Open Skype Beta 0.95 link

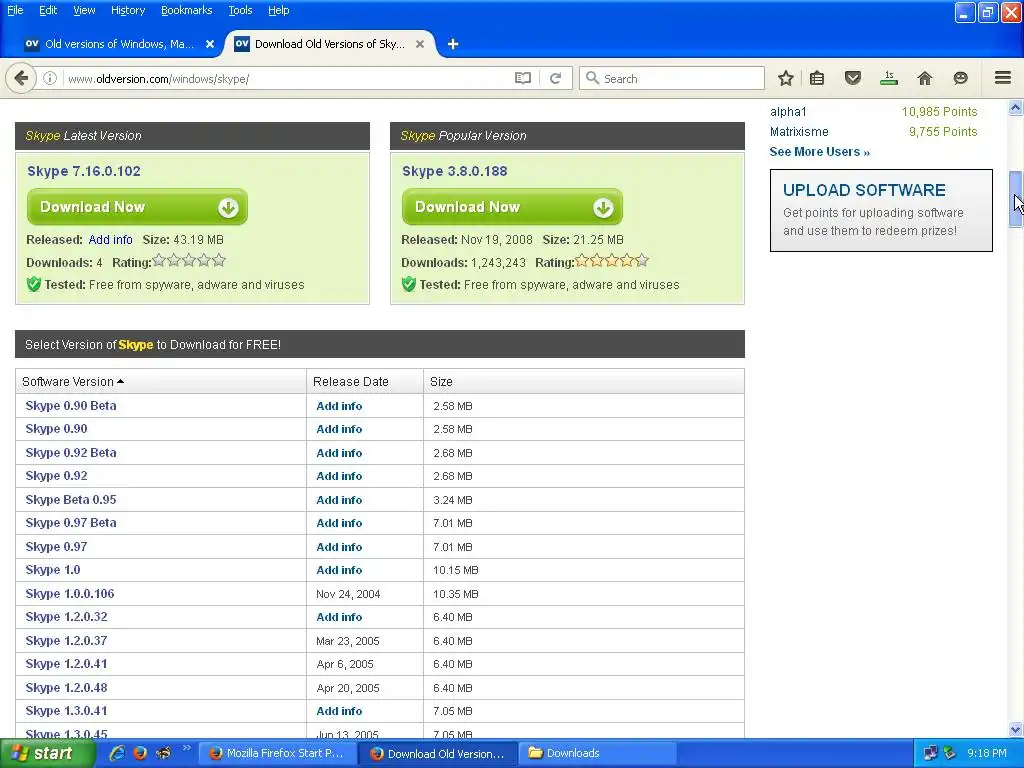click(x=71, y=500)
